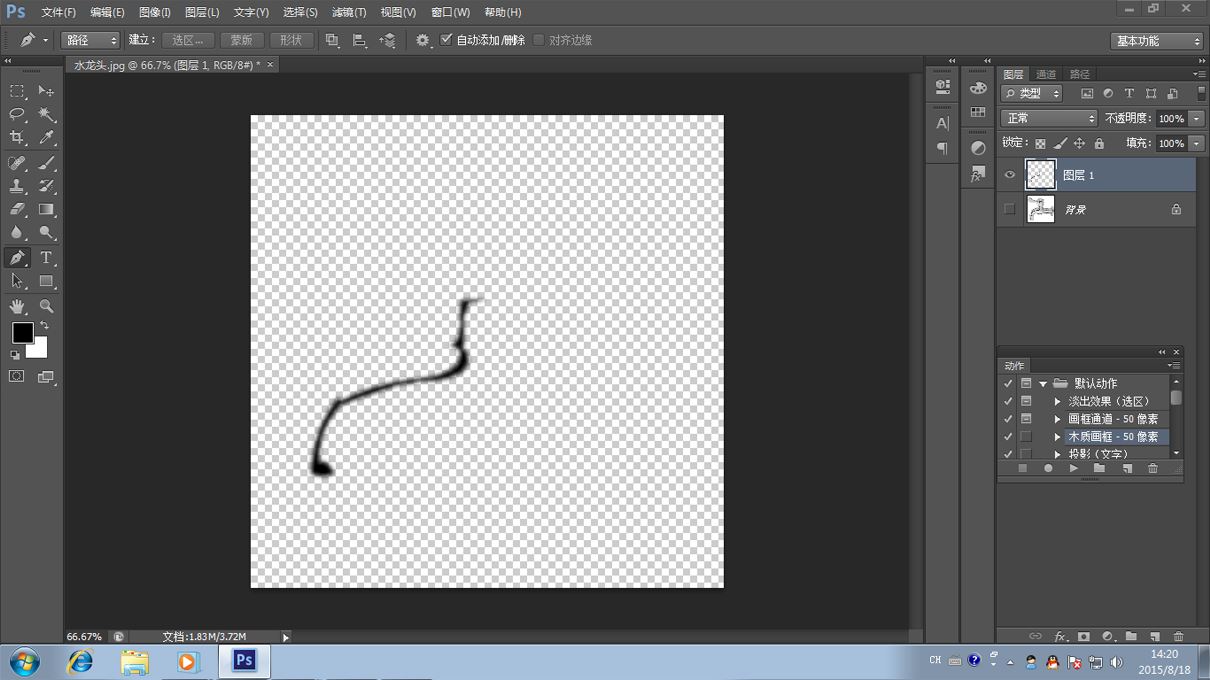Toggle lock position
1210x680 pixels.
click(x=1081, y=144)
